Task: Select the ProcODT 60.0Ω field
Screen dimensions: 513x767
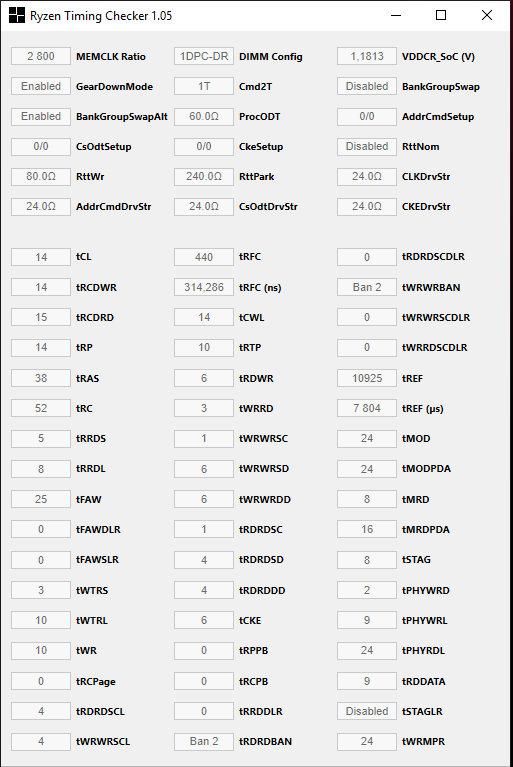Action: point(204,116)
